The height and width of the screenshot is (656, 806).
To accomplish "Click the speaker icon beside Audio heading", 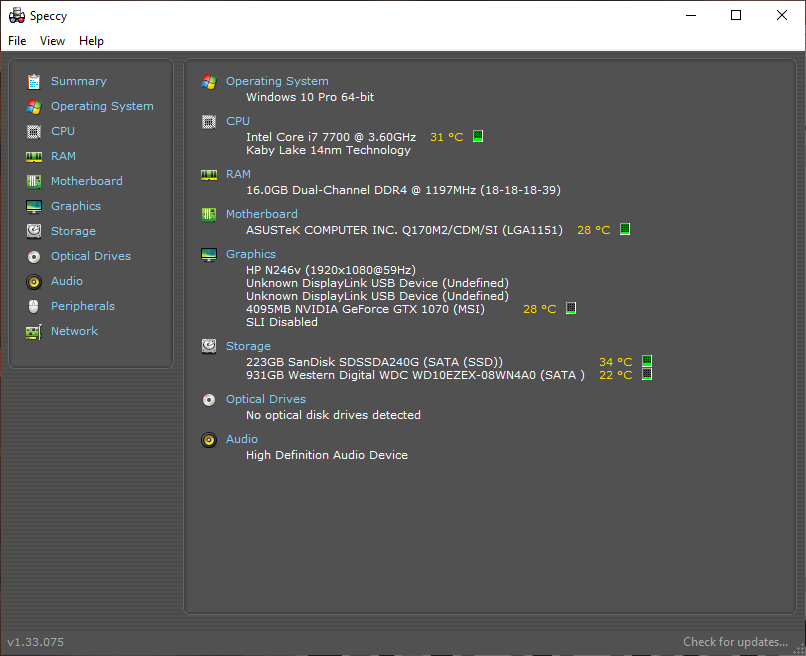I will click(209, 440).
